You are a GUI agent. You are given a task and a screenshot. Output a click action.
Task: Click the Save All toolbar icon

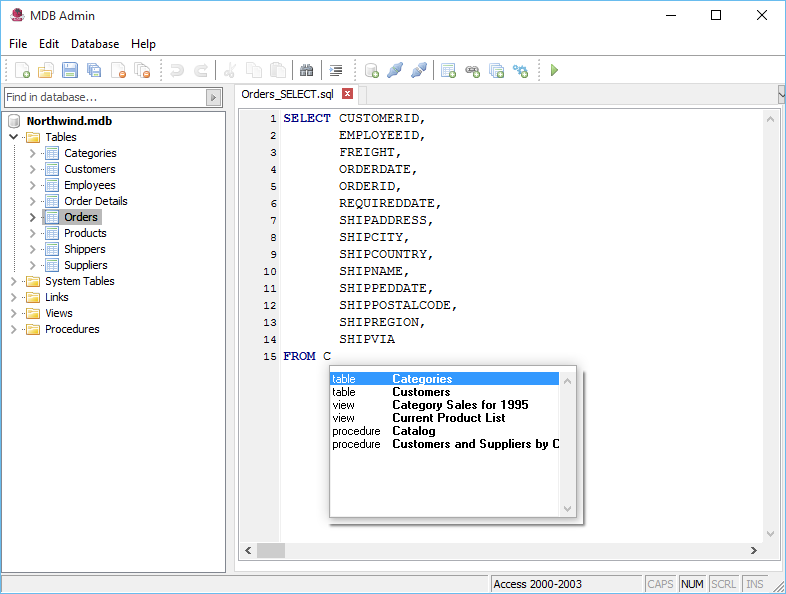(94, 71)
